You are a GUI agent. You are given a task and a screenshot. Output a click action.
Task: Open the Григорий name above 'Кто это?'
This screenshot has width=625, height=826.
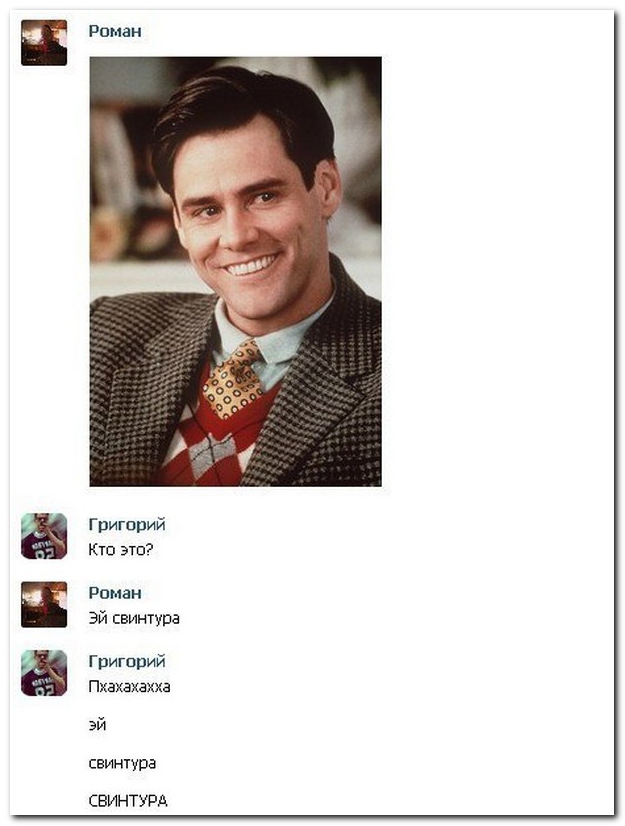(127, 525)
